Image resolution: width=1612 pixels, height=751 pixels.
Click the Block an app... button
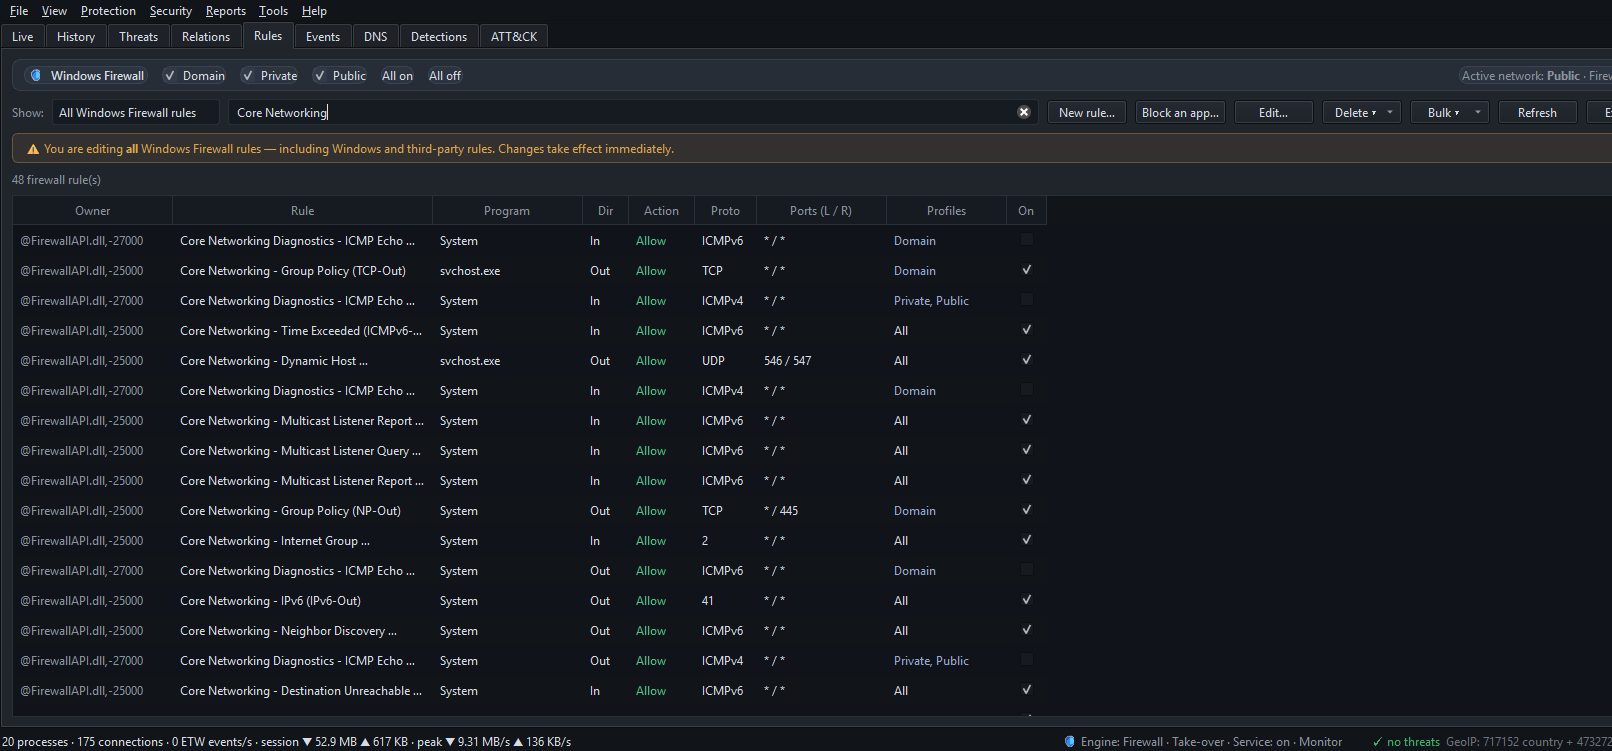click(x=1180, y=112)
